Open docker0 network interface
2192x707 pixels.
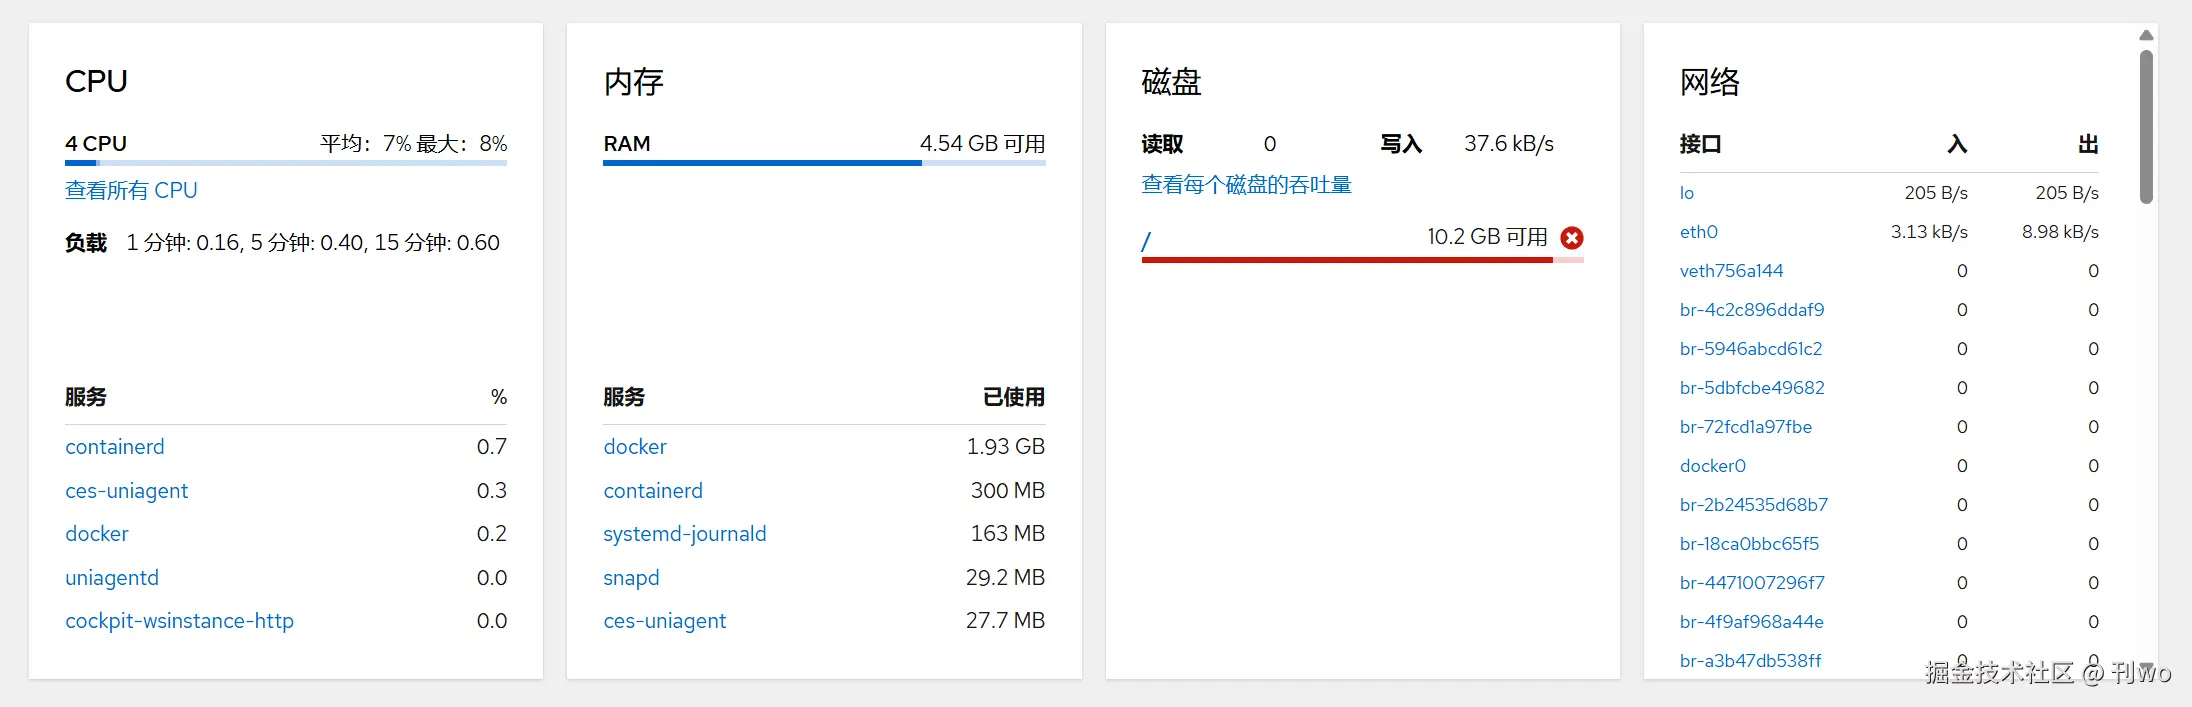click(1713, 466)
